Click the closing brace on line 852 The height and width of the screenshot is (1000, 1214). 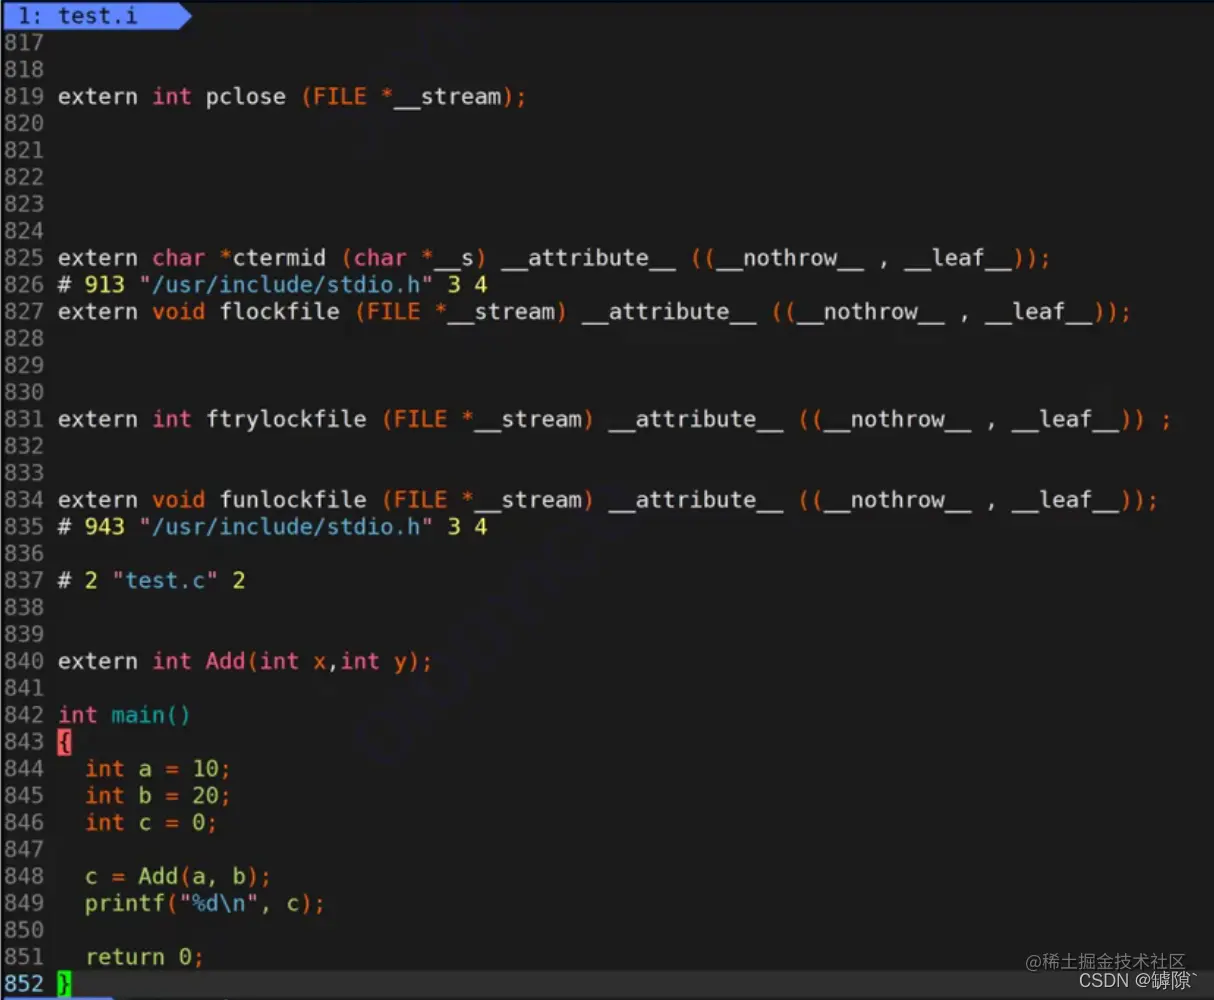tap(64, 984)
